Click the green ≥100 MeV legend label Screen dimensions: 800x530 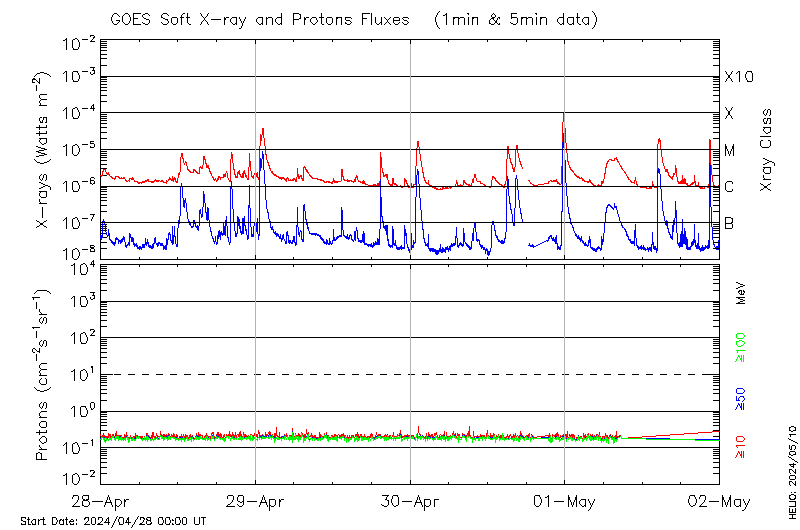point(741,351)
